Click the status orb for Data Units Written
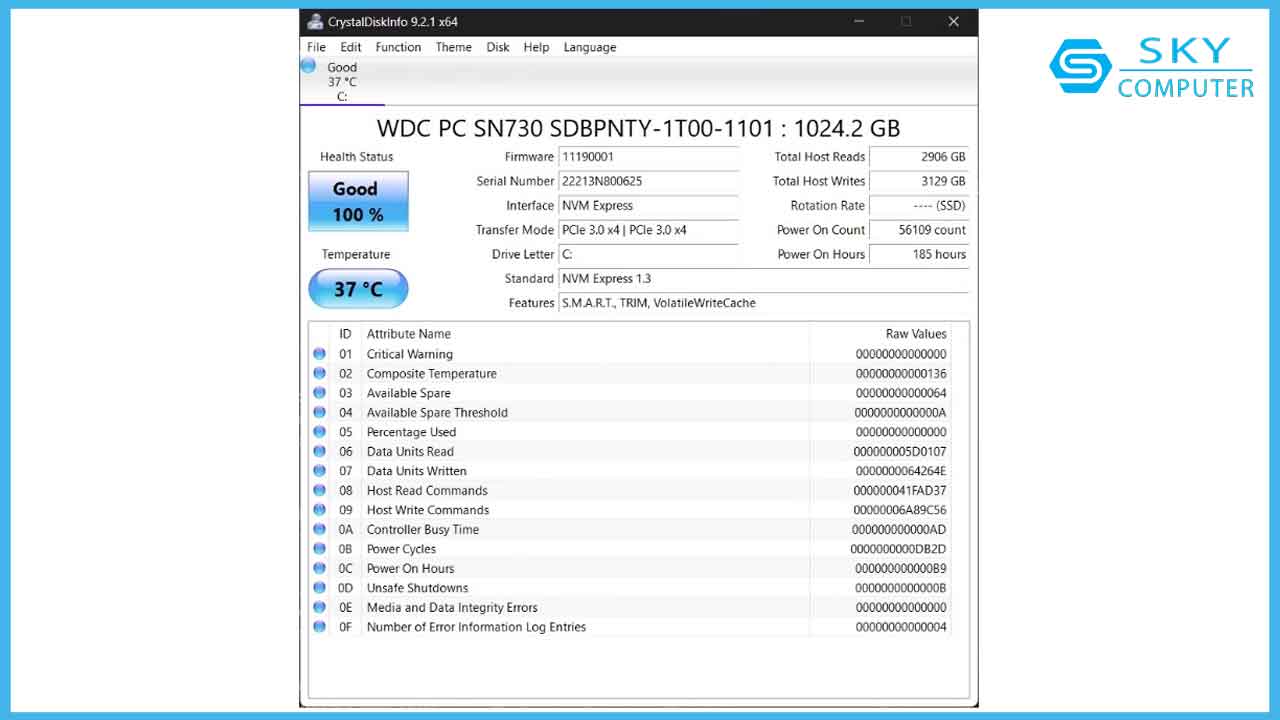This screenshot has width=1280, height=720. [x=319, y=471]
